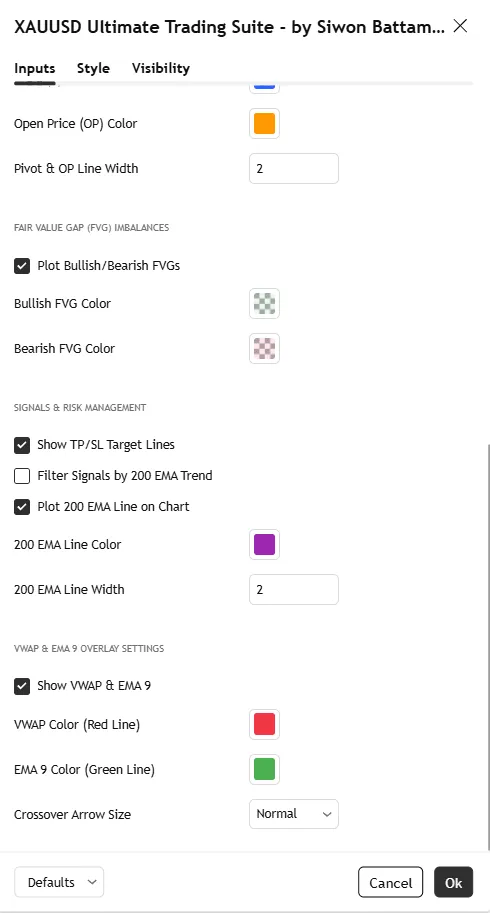Close the indicator settings dialog
This screenshot has width=490, height=913.
[460, 26]
